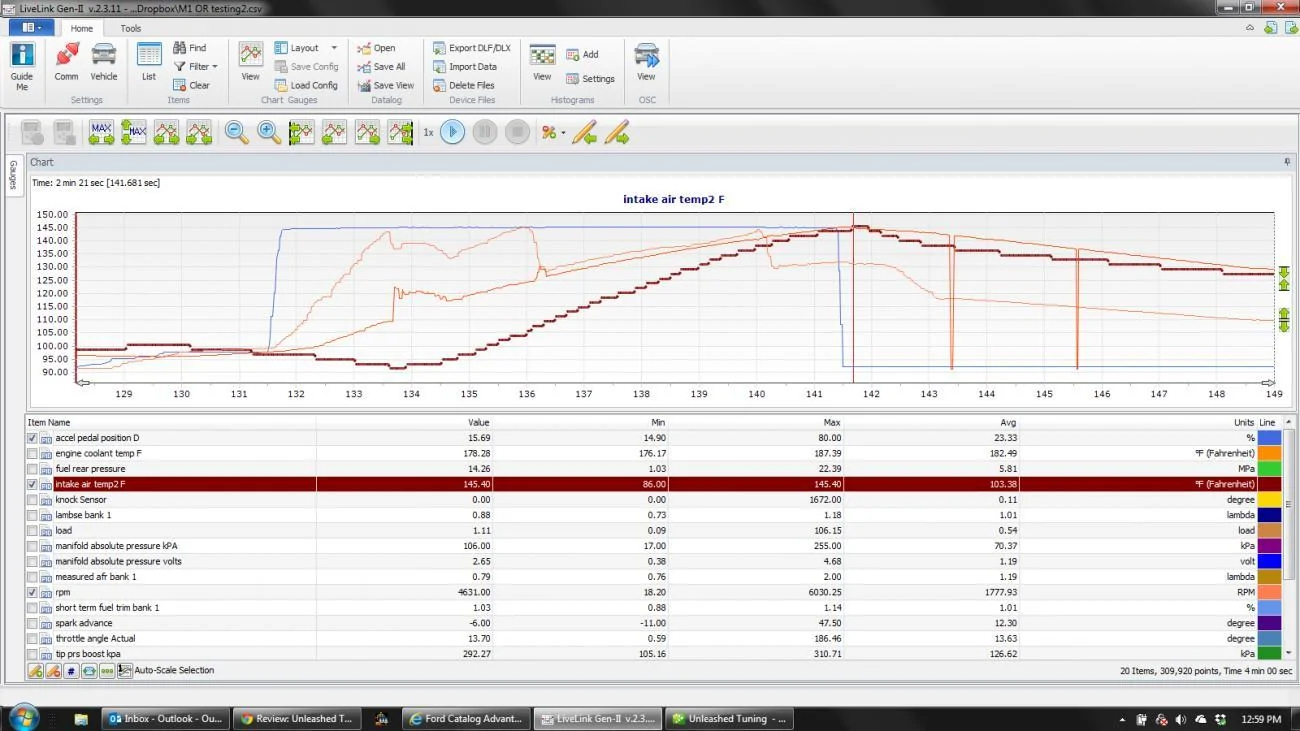Uncheck intake air temp2 F checkbox
This screenshot has width=1300, height=731.
(x=33, y=484)
